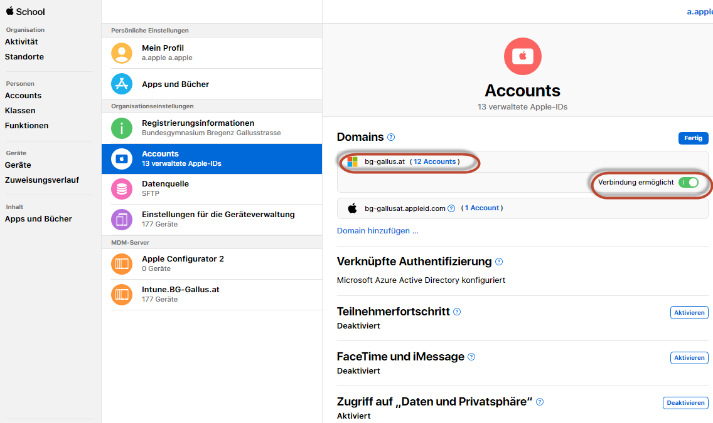Image resolution: width=713 pixels, height=423 pixels.
Task: Click the large red Accounts header icon
Action: click(x=522, y=56)
